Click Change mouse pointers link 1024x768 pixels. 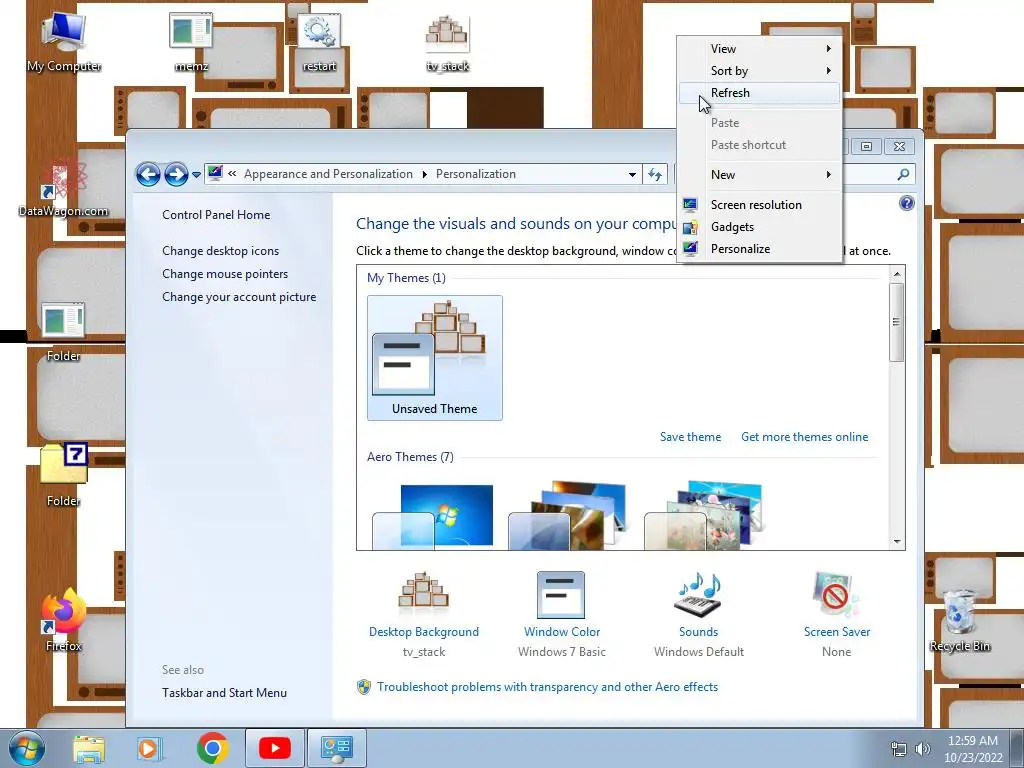225,274
